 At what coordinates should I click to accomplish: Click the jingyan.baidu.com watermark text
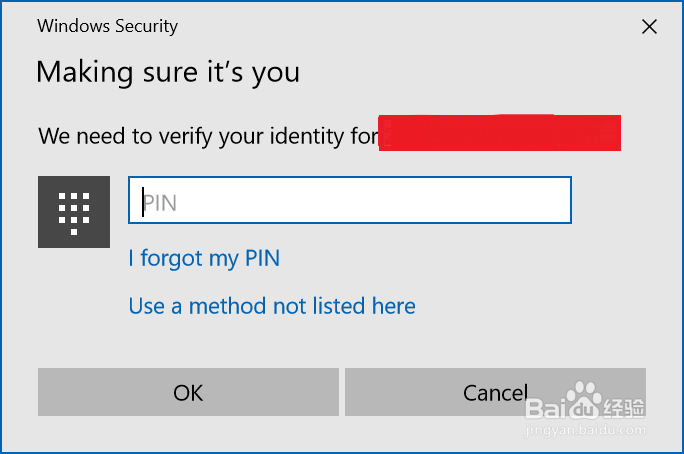click(586, 430)
